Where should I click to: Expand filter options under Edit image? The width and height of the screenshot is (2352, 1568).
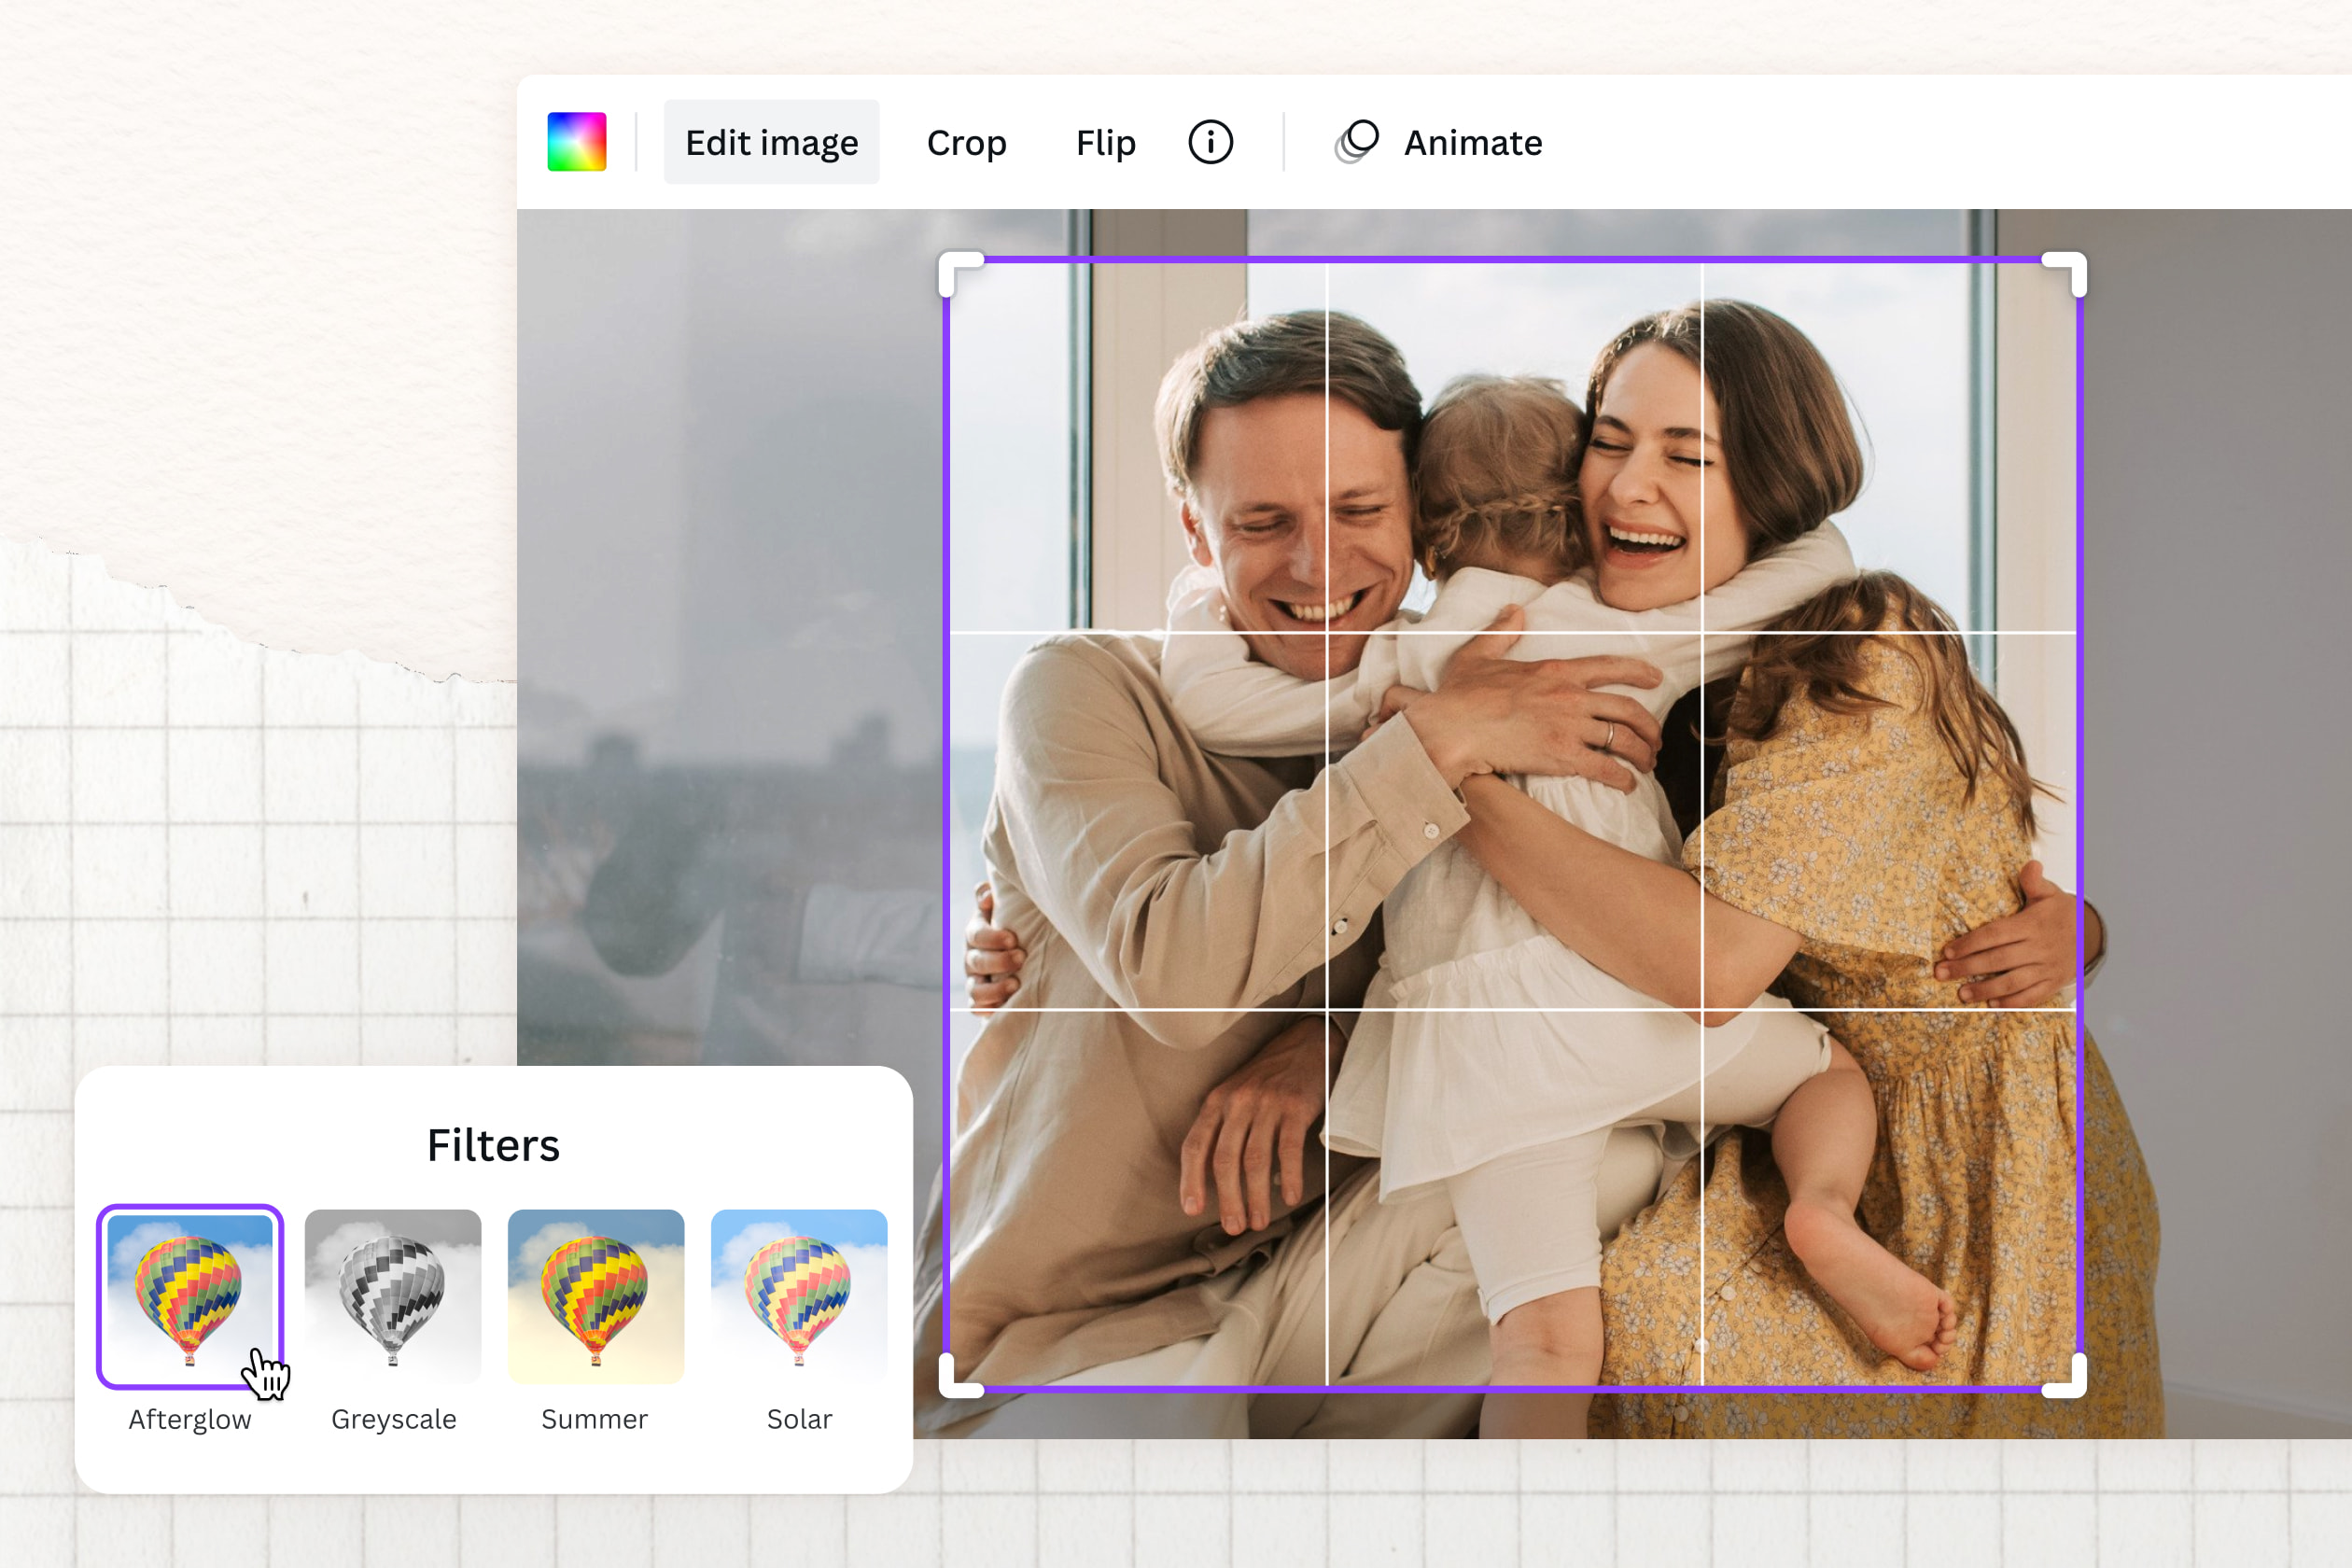[771, 142]
